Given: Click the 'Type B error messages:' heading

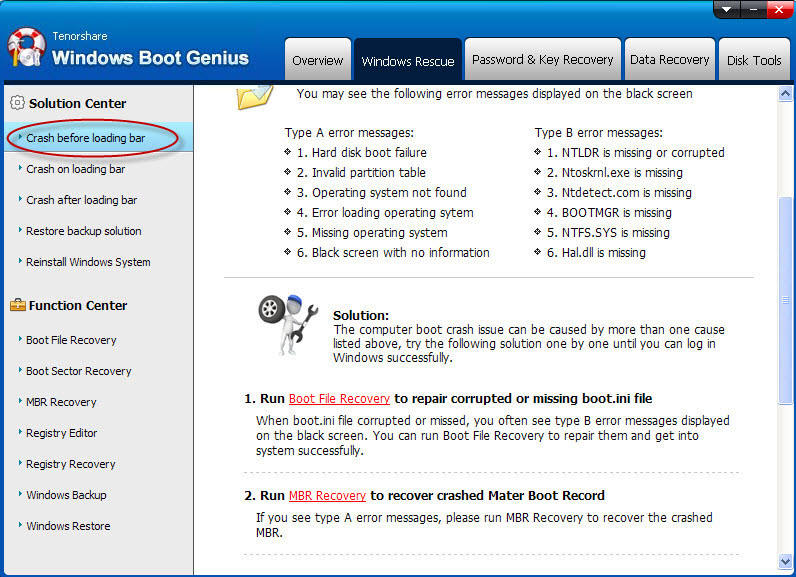Looking at the screenshot, I should [x=599, y=132].
